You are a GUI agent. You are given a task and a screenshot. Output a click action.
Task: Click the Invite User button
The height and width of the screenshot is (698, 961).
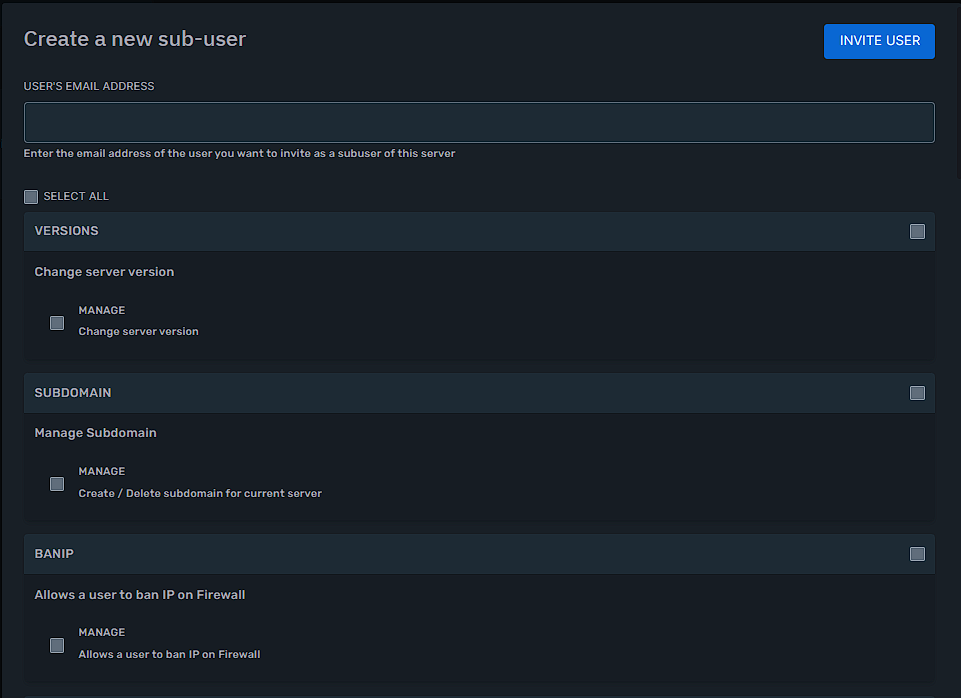[879, 41]
